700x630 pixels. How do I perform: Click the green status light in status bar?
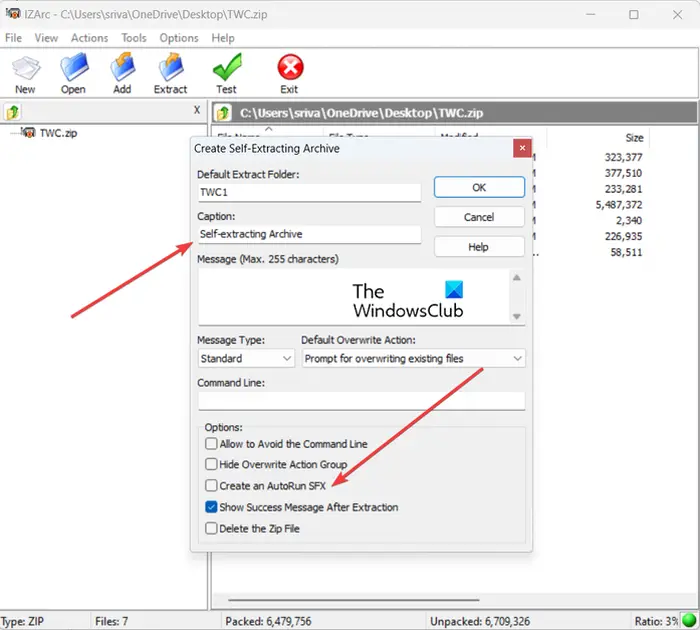pos(689,620)
